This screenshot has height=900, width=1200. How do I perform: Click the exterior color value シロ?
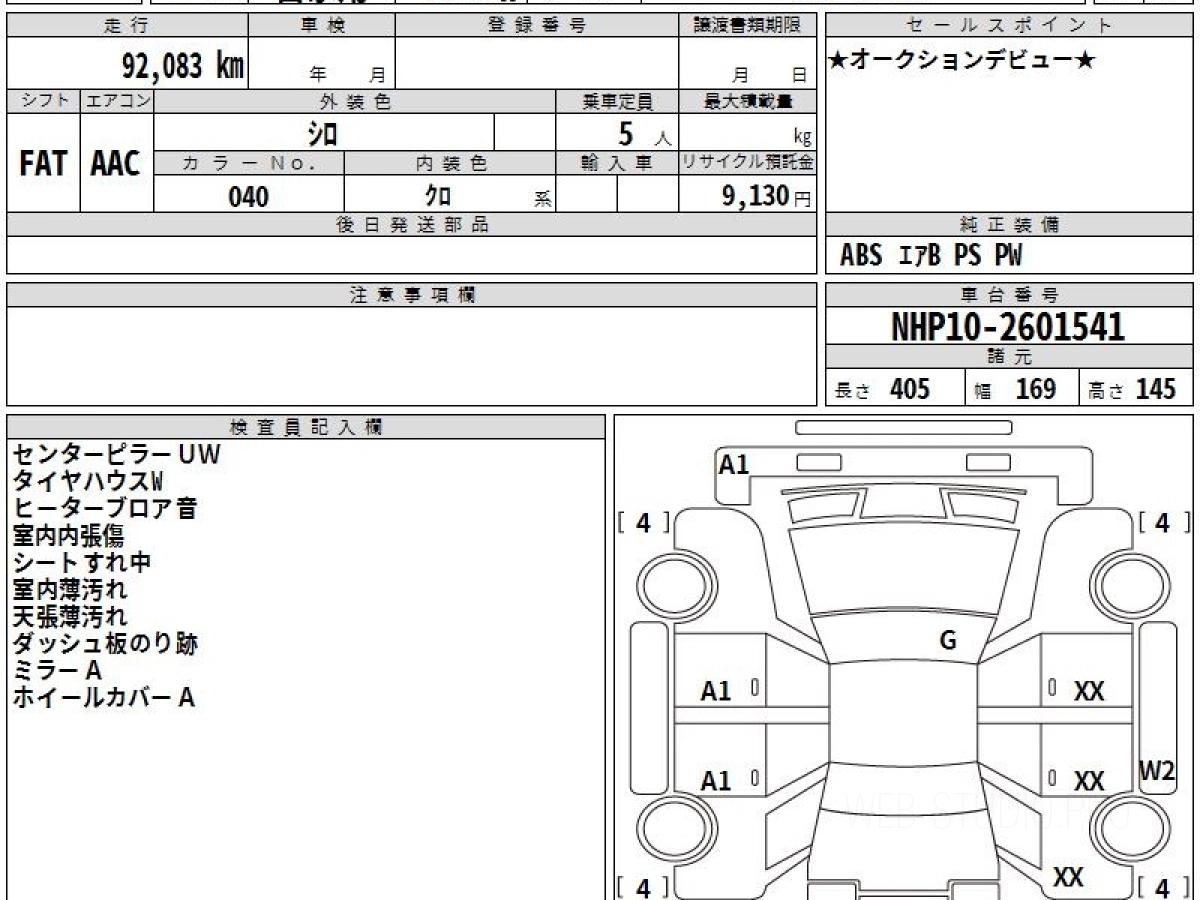(x=323, y=132)
